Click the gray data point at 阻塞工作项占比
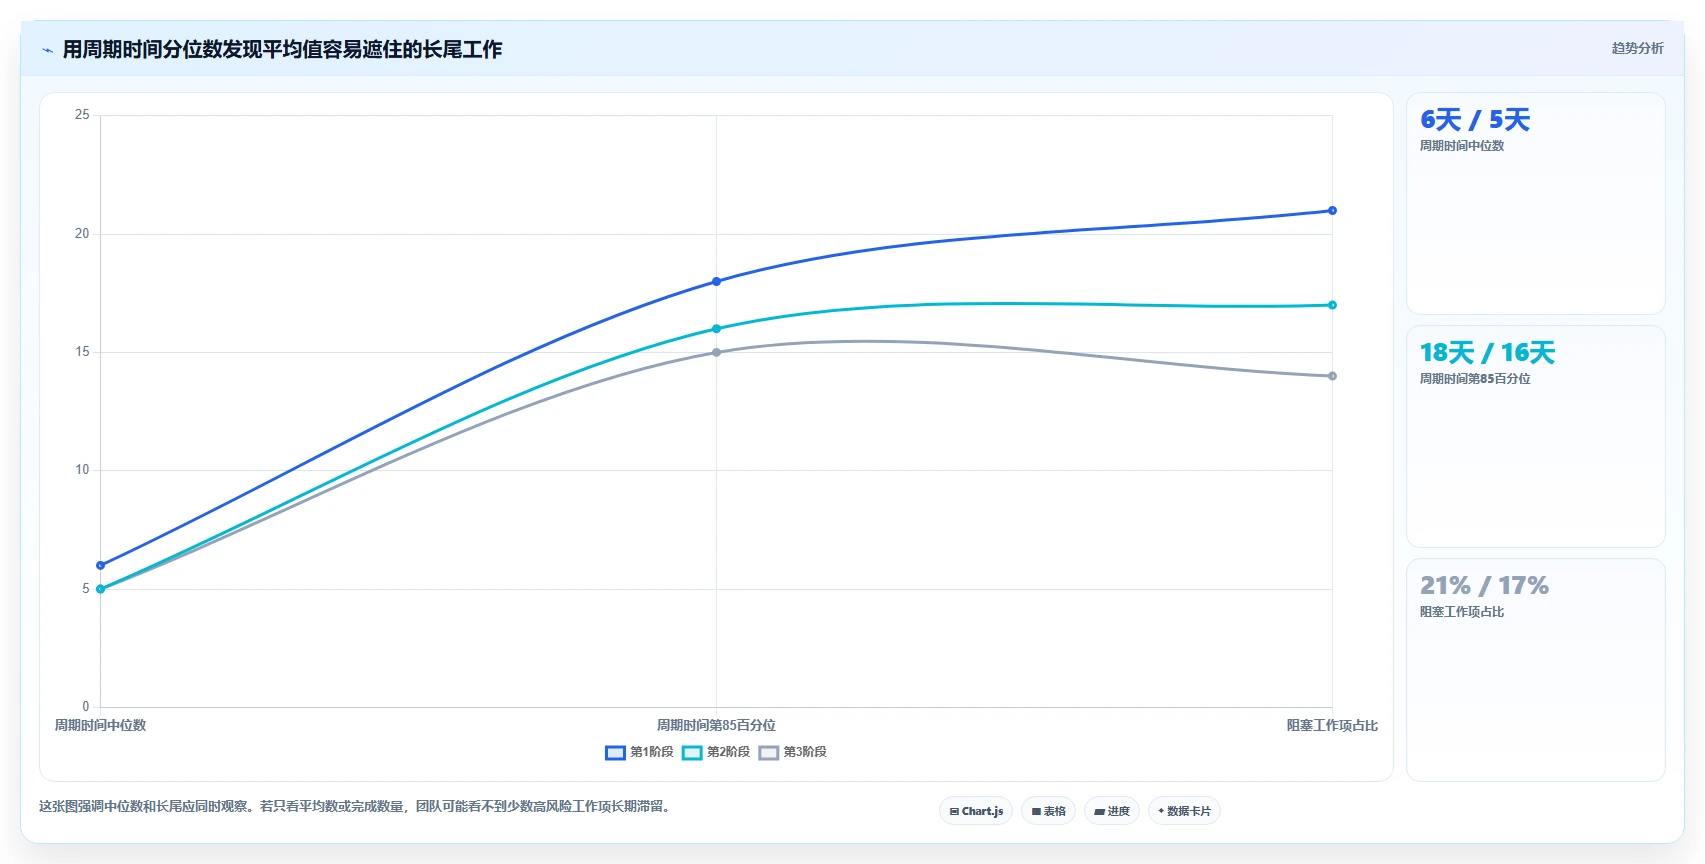 (1332, 376)
